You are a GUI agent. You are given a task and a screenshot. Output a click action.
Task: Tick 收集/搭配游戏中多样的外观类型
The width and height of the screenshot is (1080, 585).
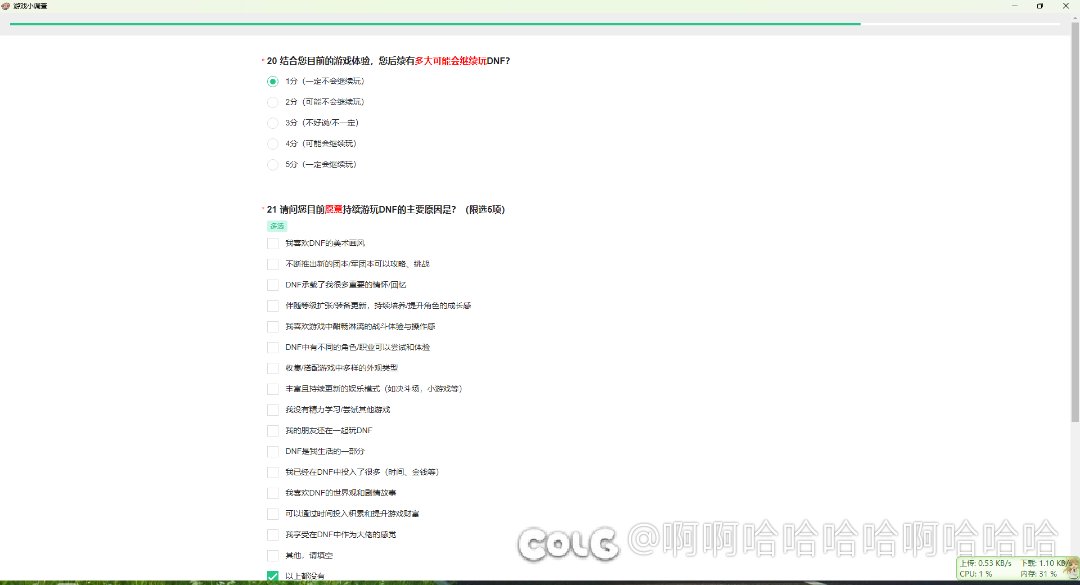pyautogui.click(x=273, y=368)
